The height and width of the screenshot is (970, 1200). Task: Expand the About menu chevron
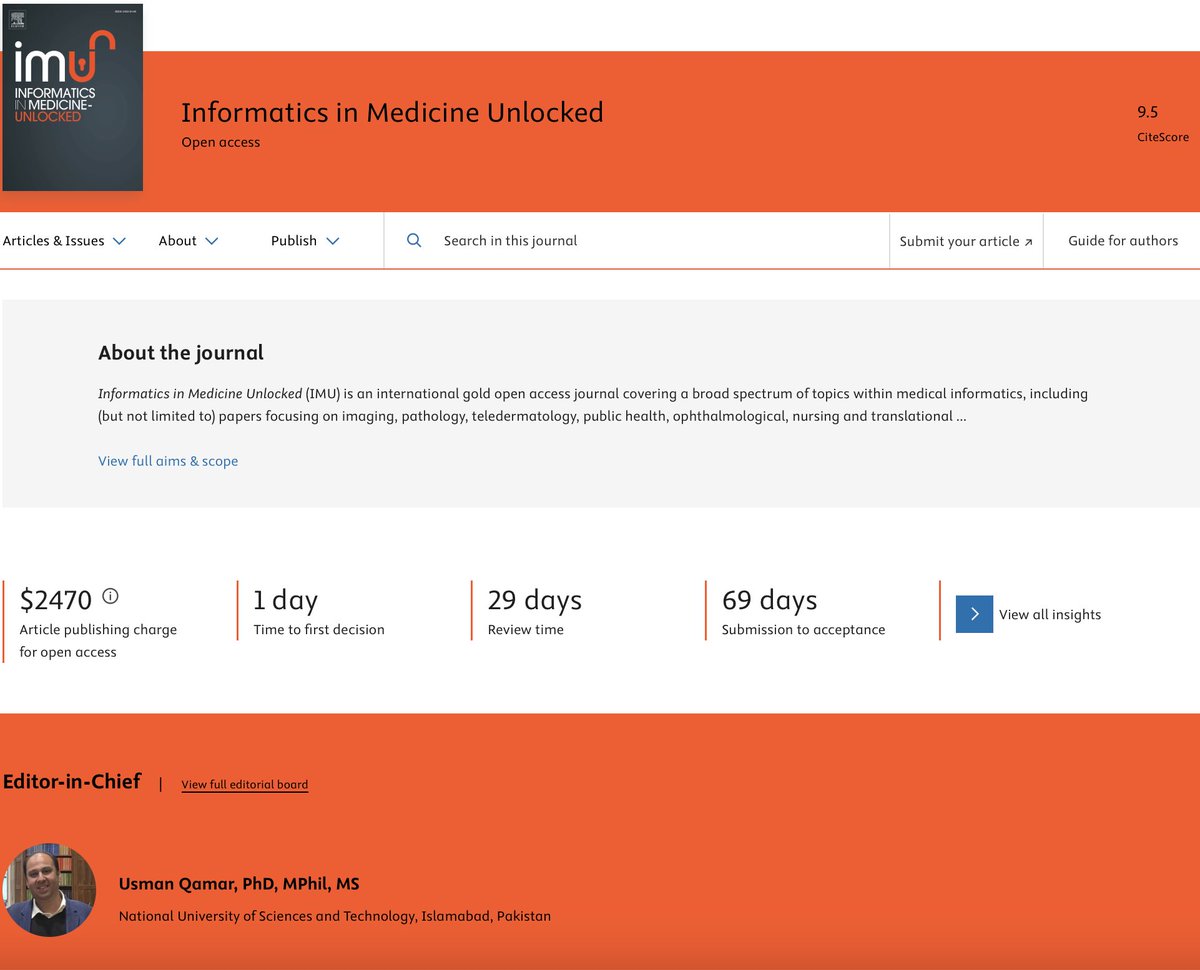211,241
